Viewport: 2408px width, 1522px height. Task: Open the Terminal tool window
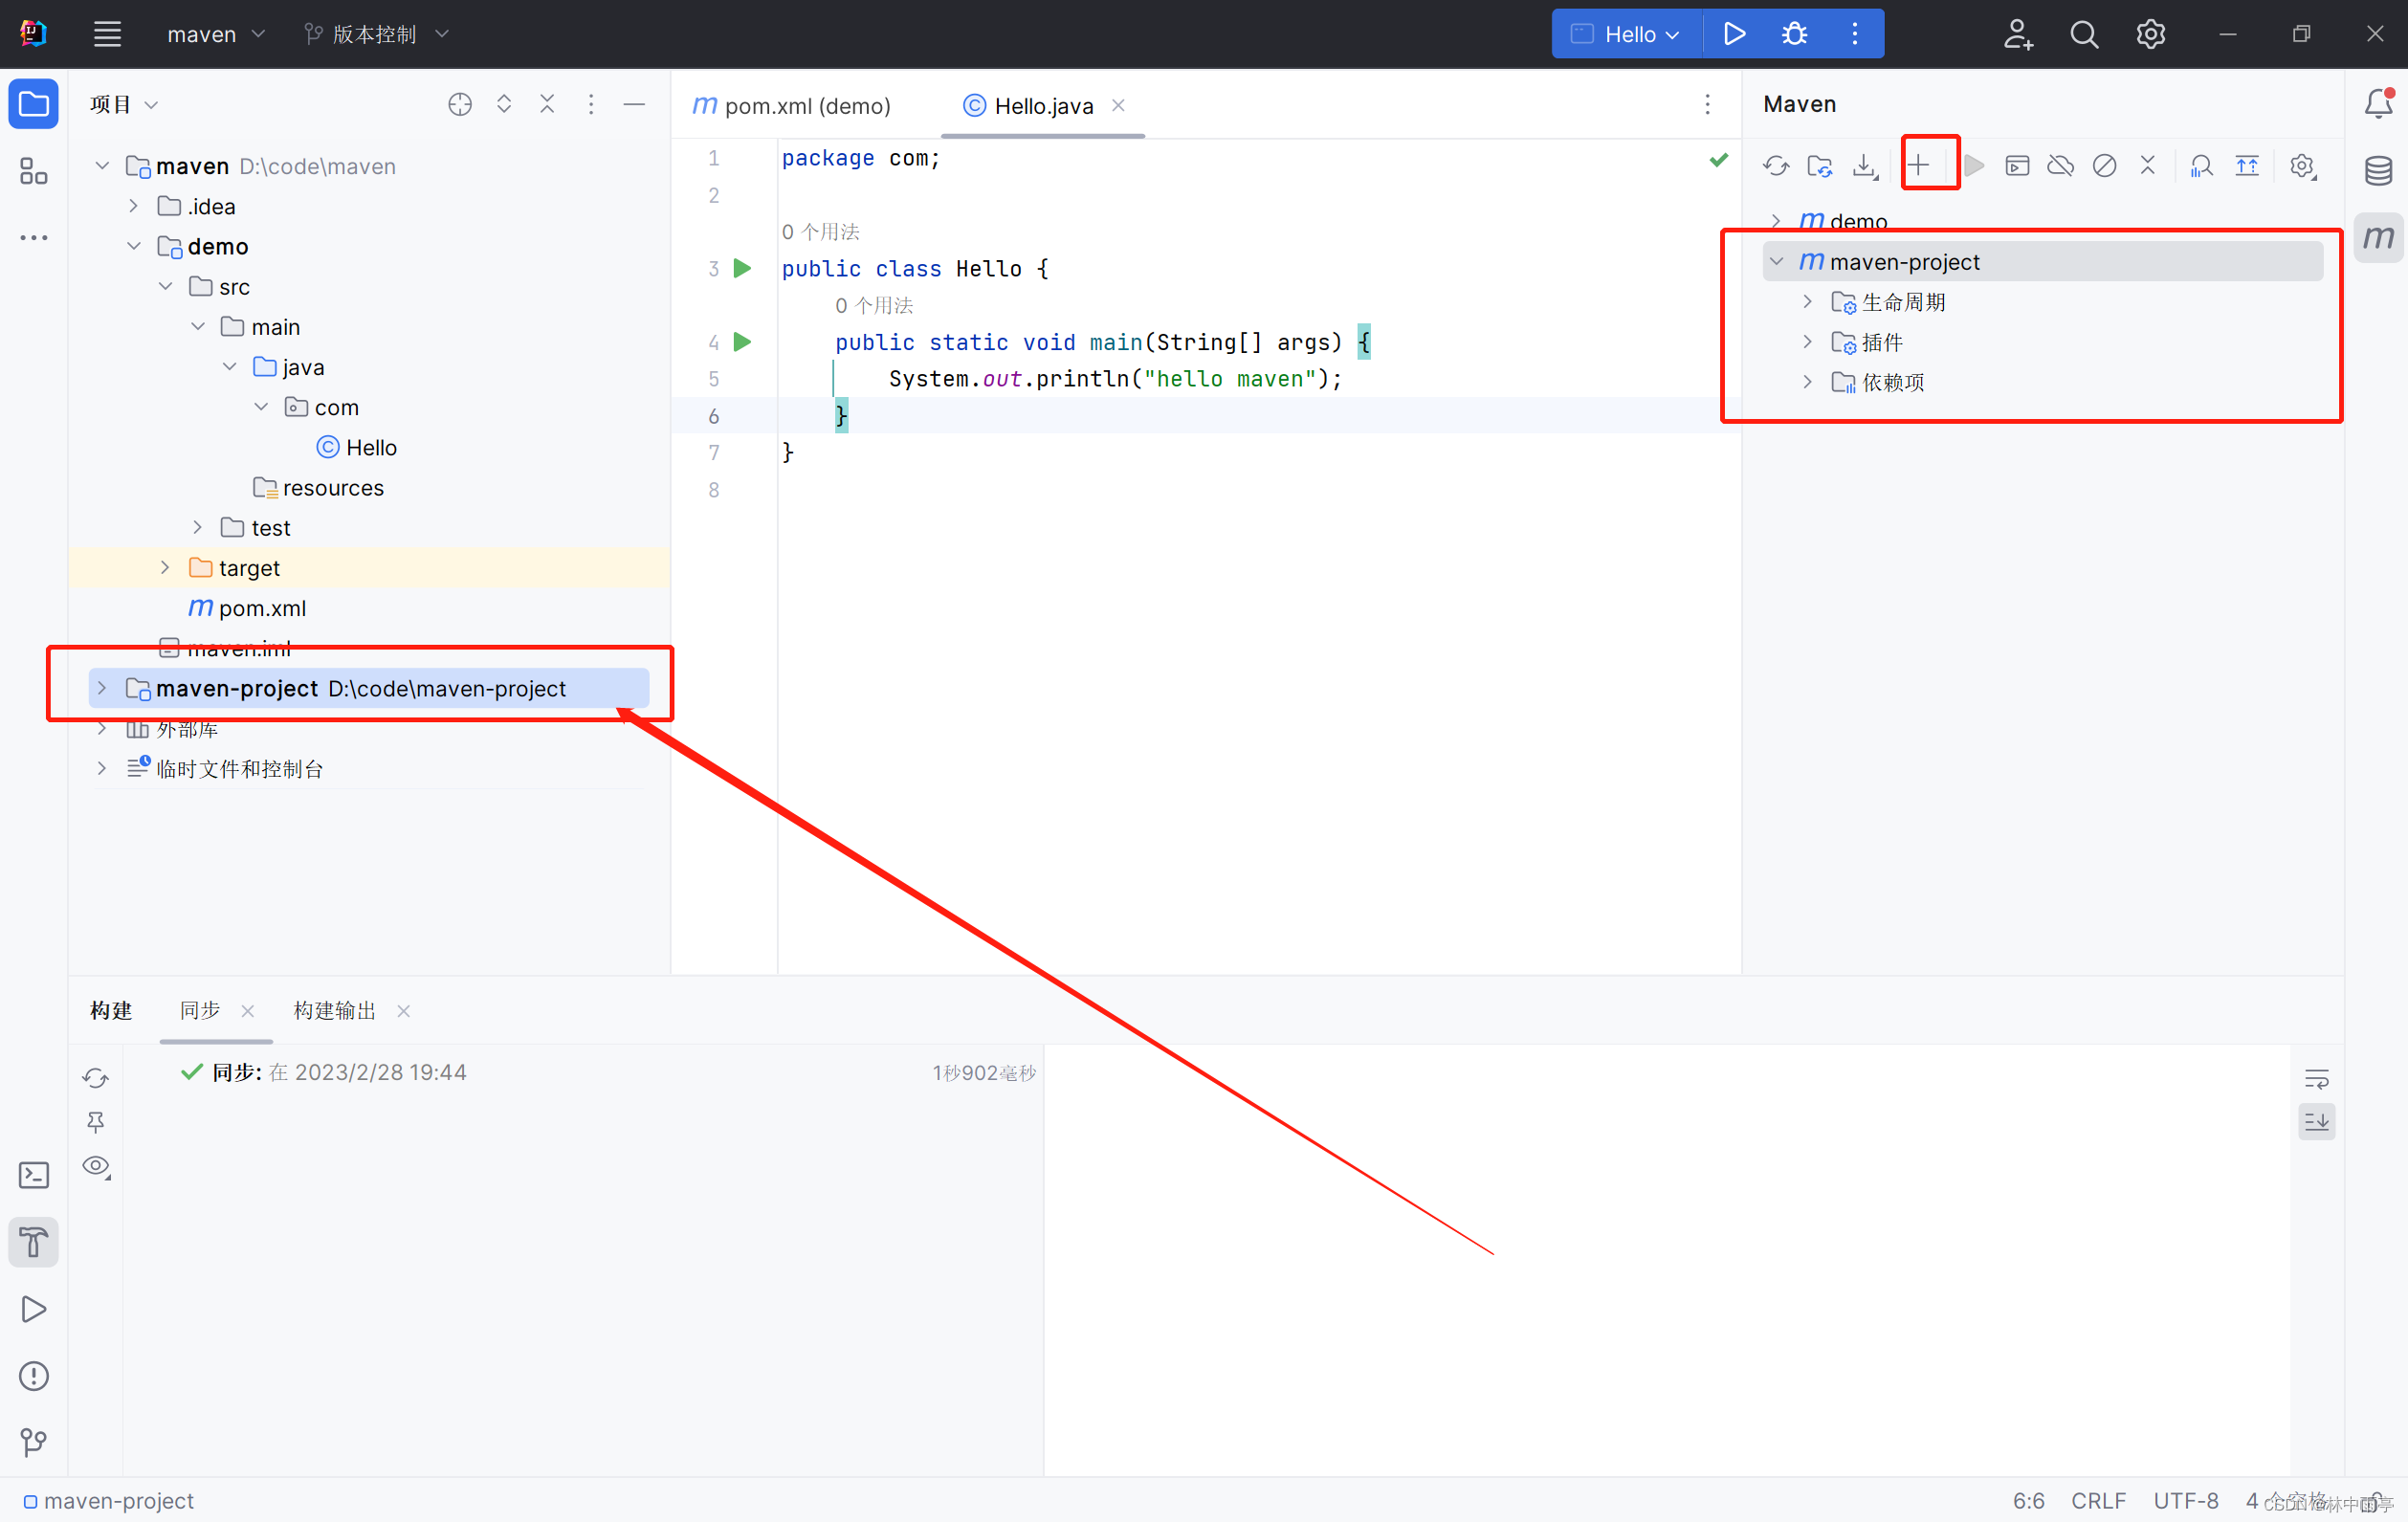[34, 1175]
